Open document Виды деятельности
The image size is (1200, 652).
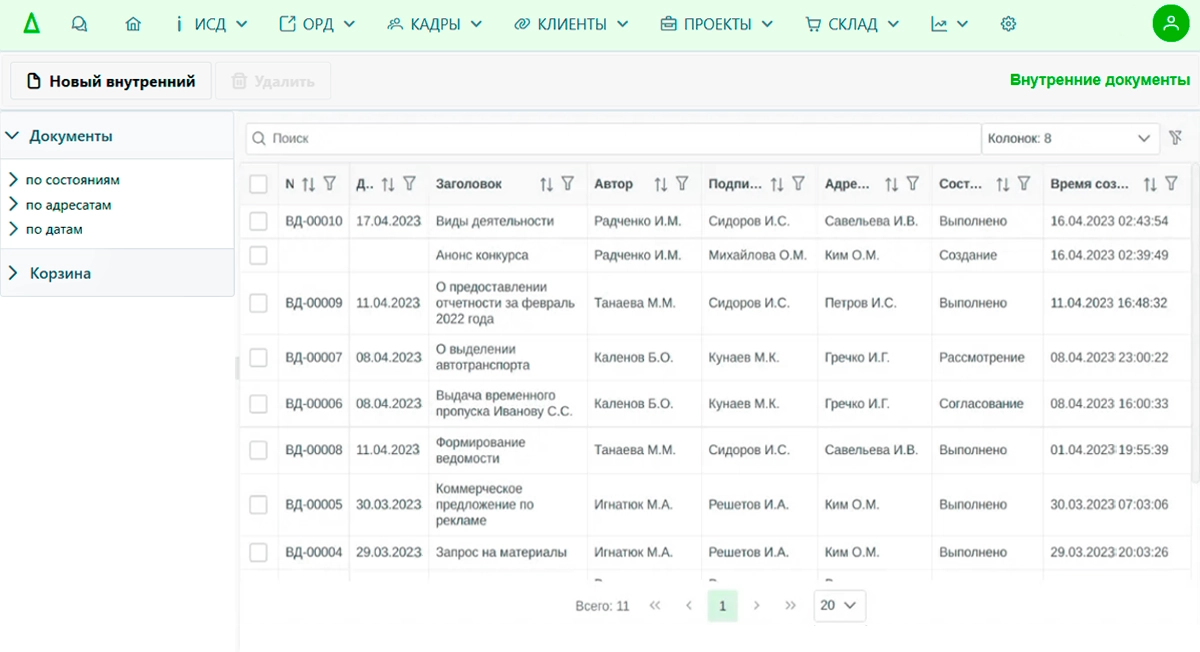(x=495, y=221)
